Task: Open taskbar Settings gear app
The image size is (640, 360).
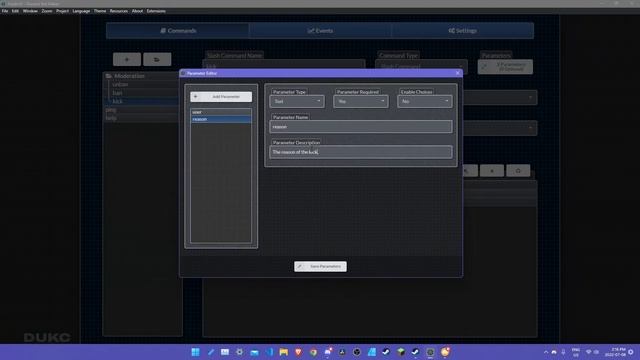Action: (240, 352)
